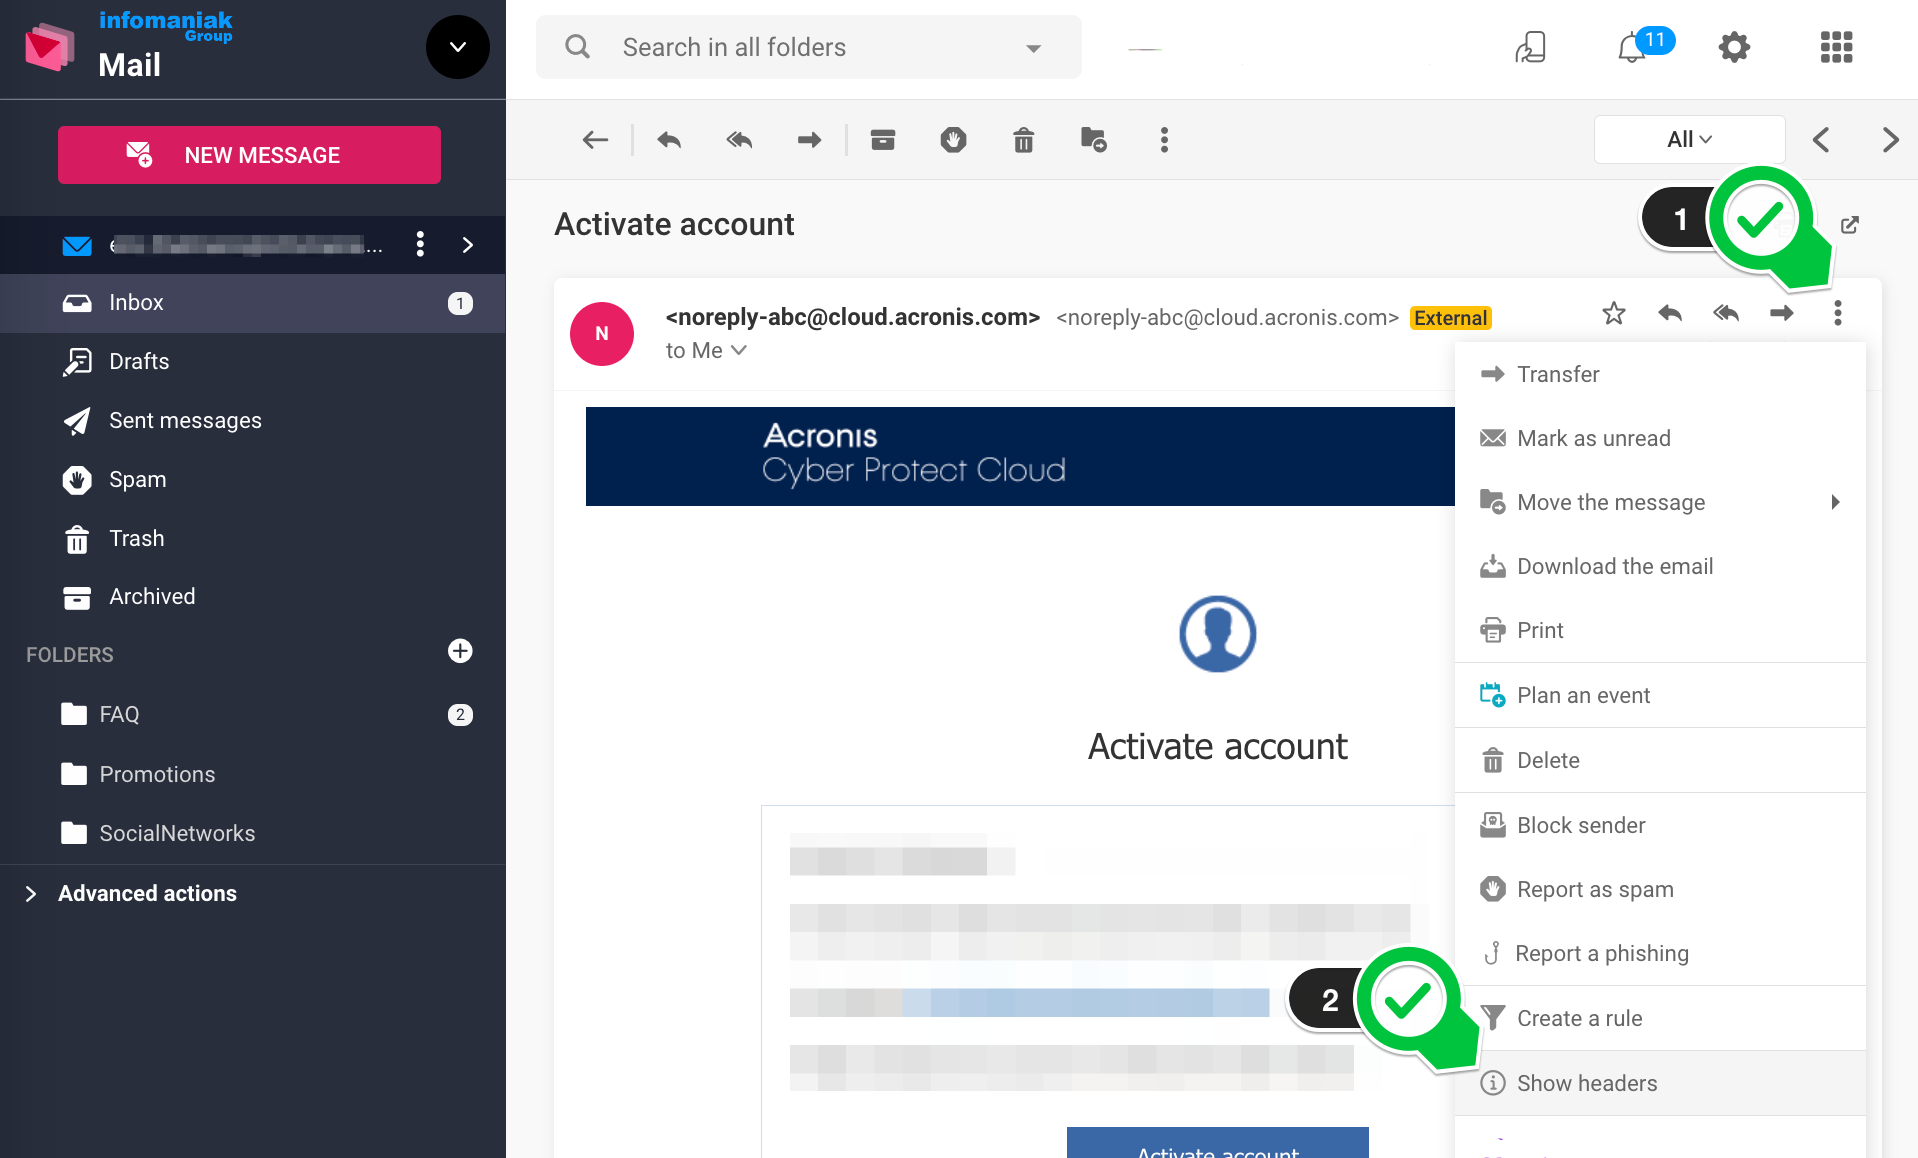Click the message three-dot options icon
Screen dimensions: 1918x1158
point(1838,314)
